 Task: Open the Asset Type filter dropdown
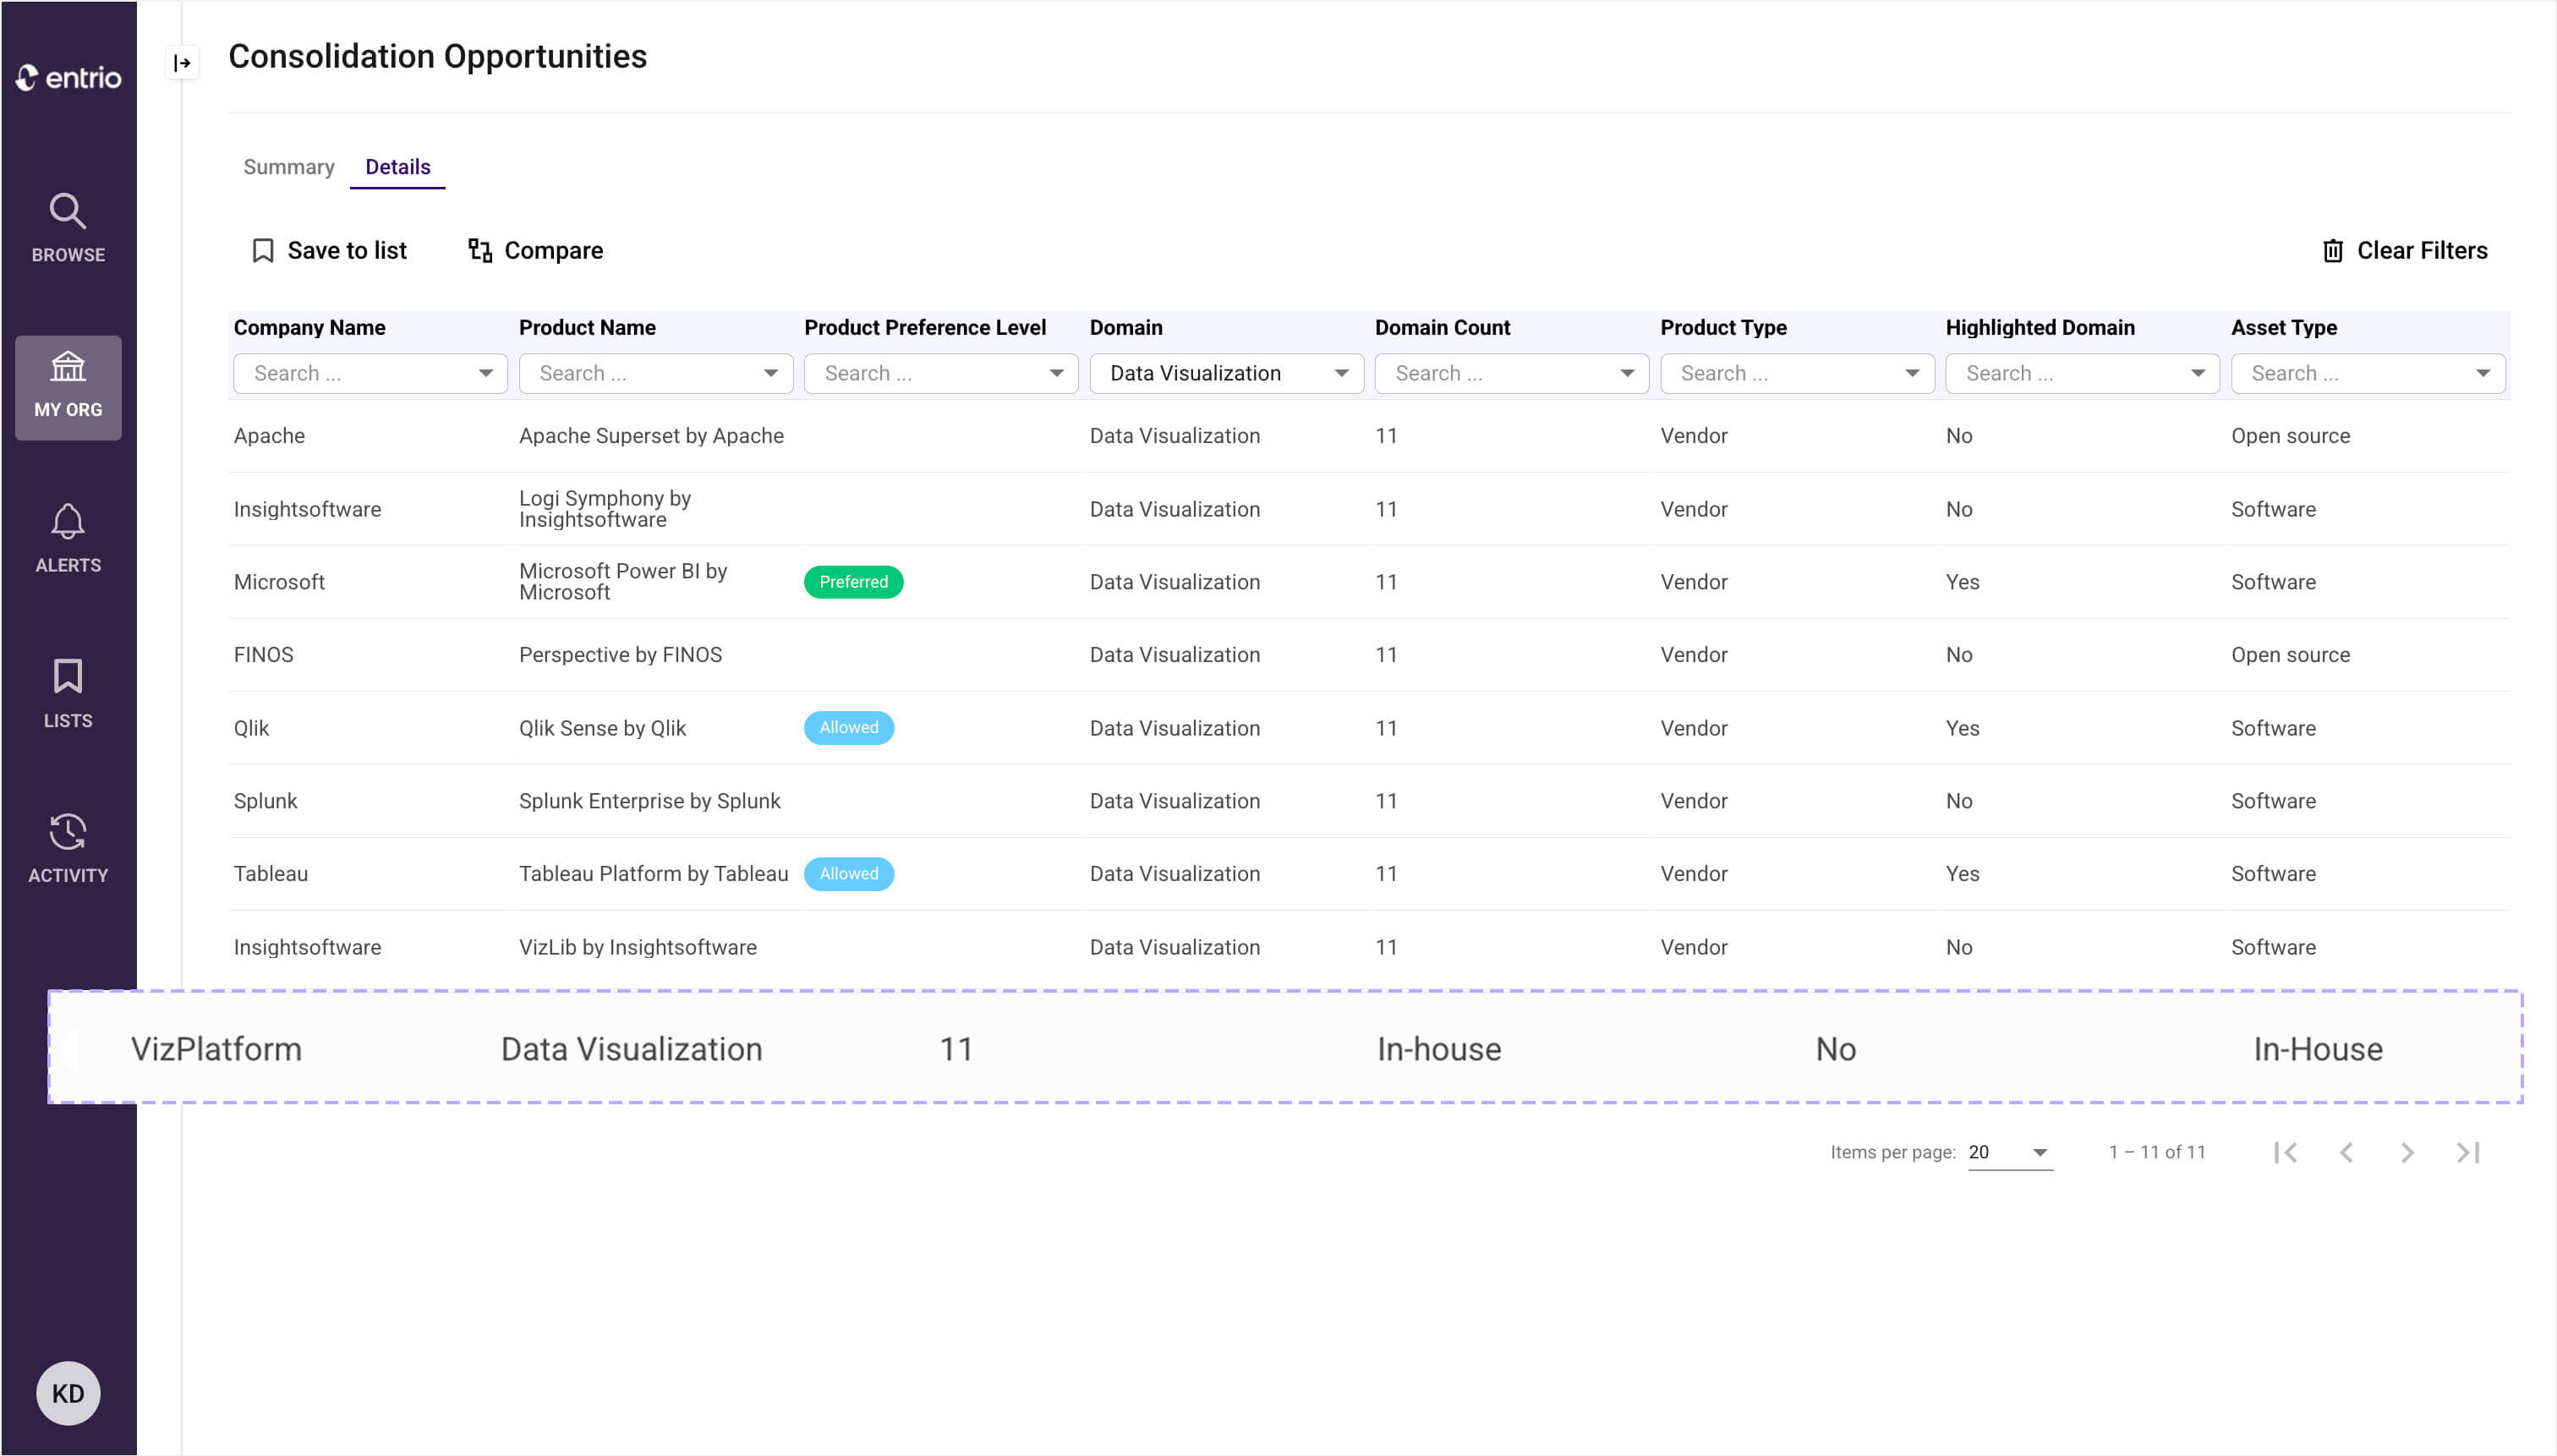2368,373
